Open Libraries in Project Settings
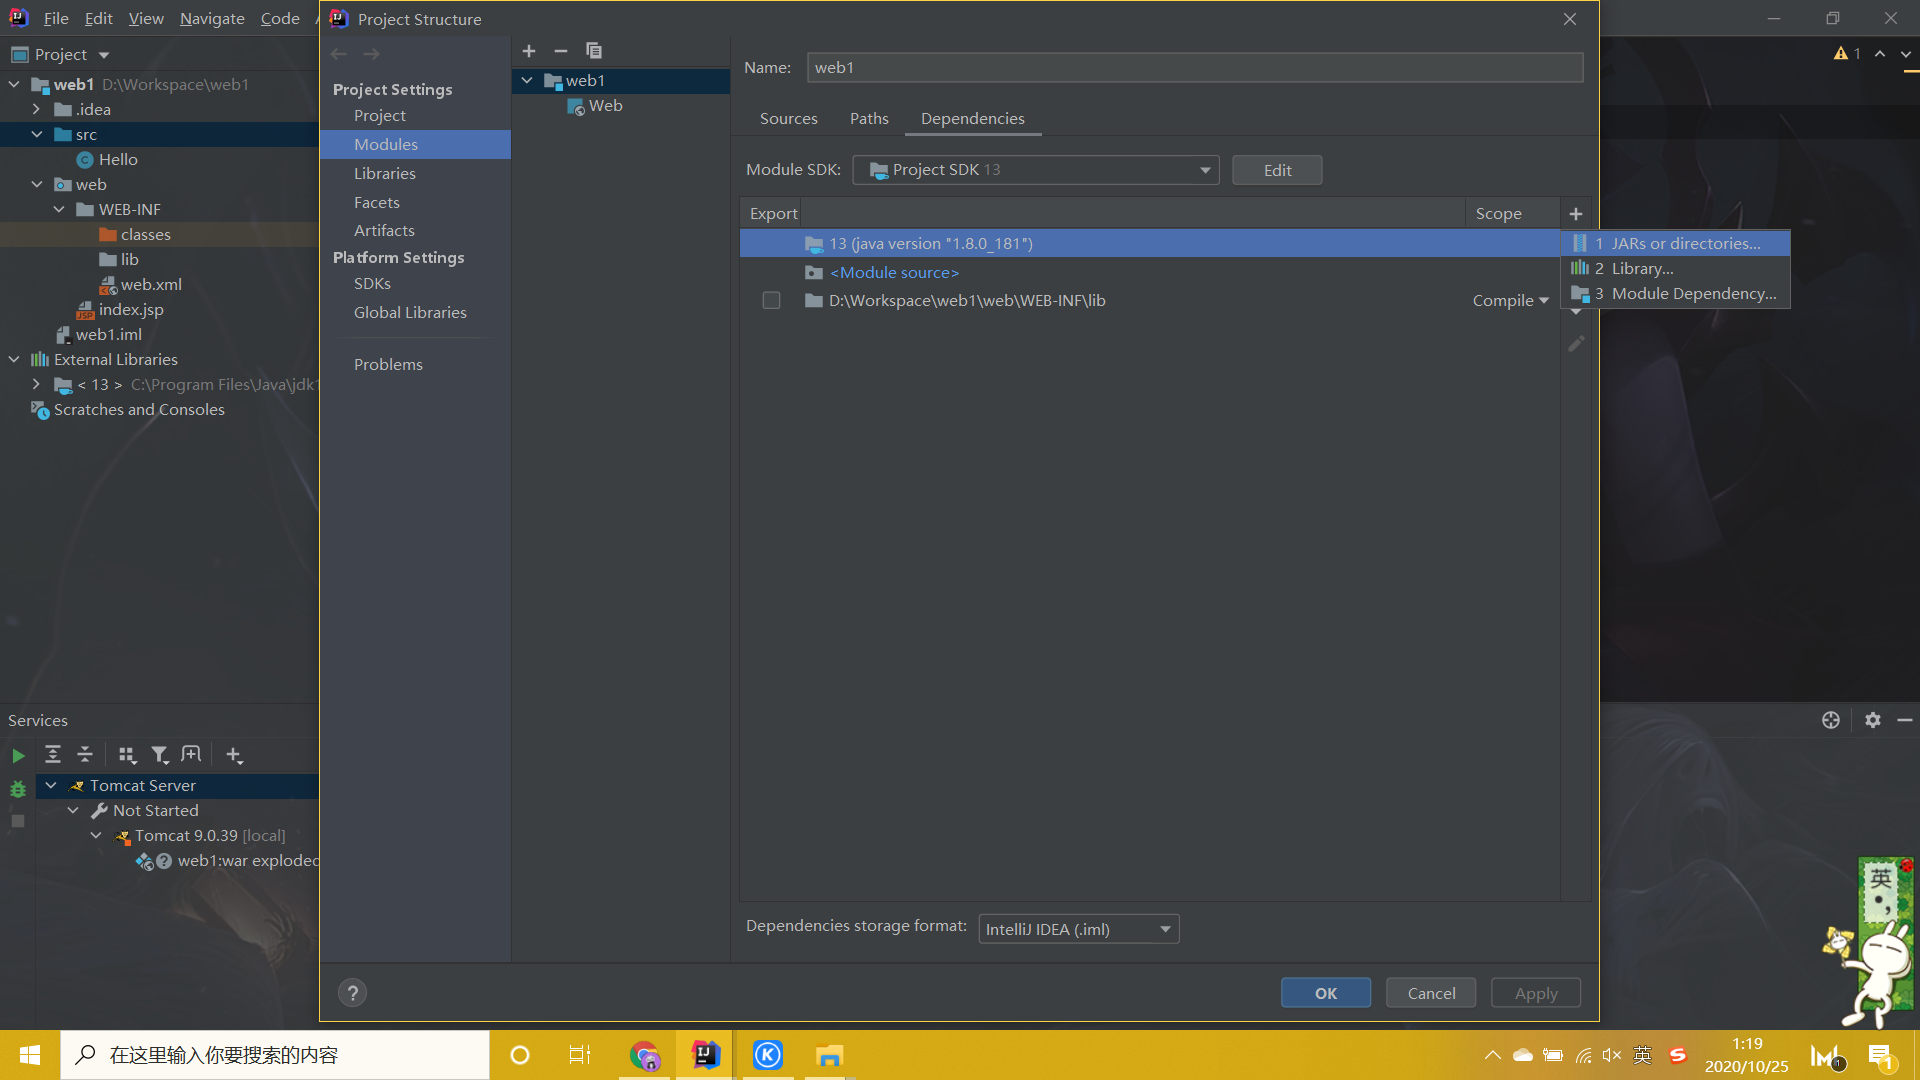 [384, 174]
